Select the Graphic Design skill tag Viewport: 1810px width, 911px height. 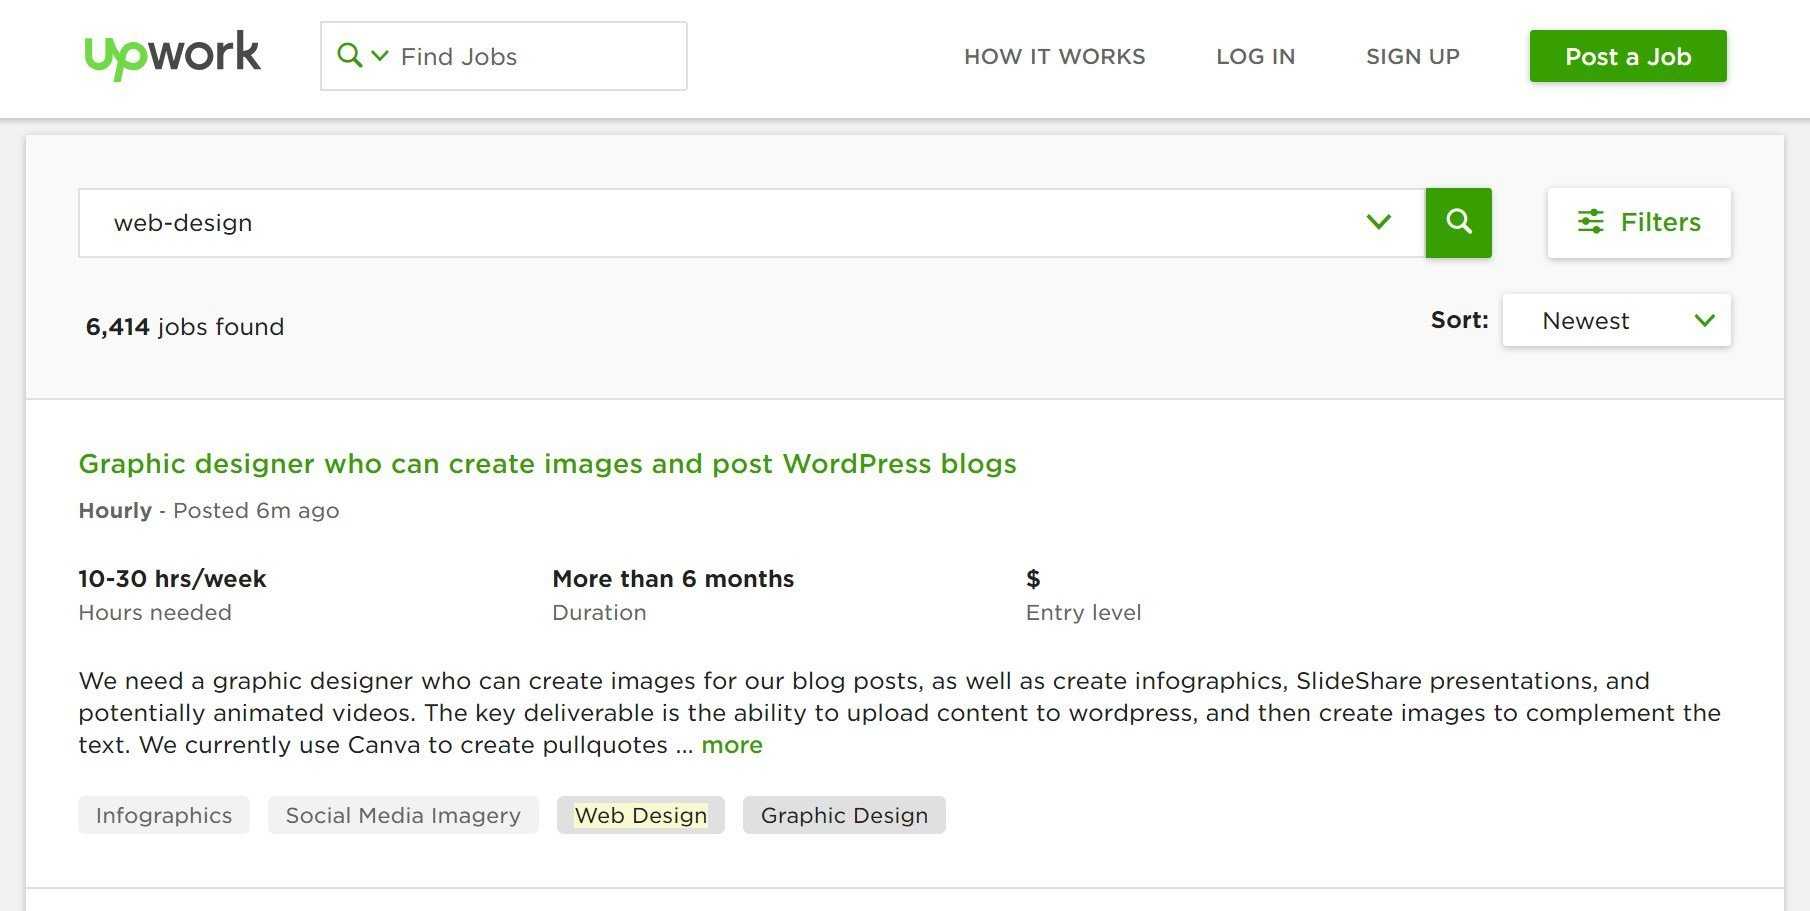[x=844, y=815]
